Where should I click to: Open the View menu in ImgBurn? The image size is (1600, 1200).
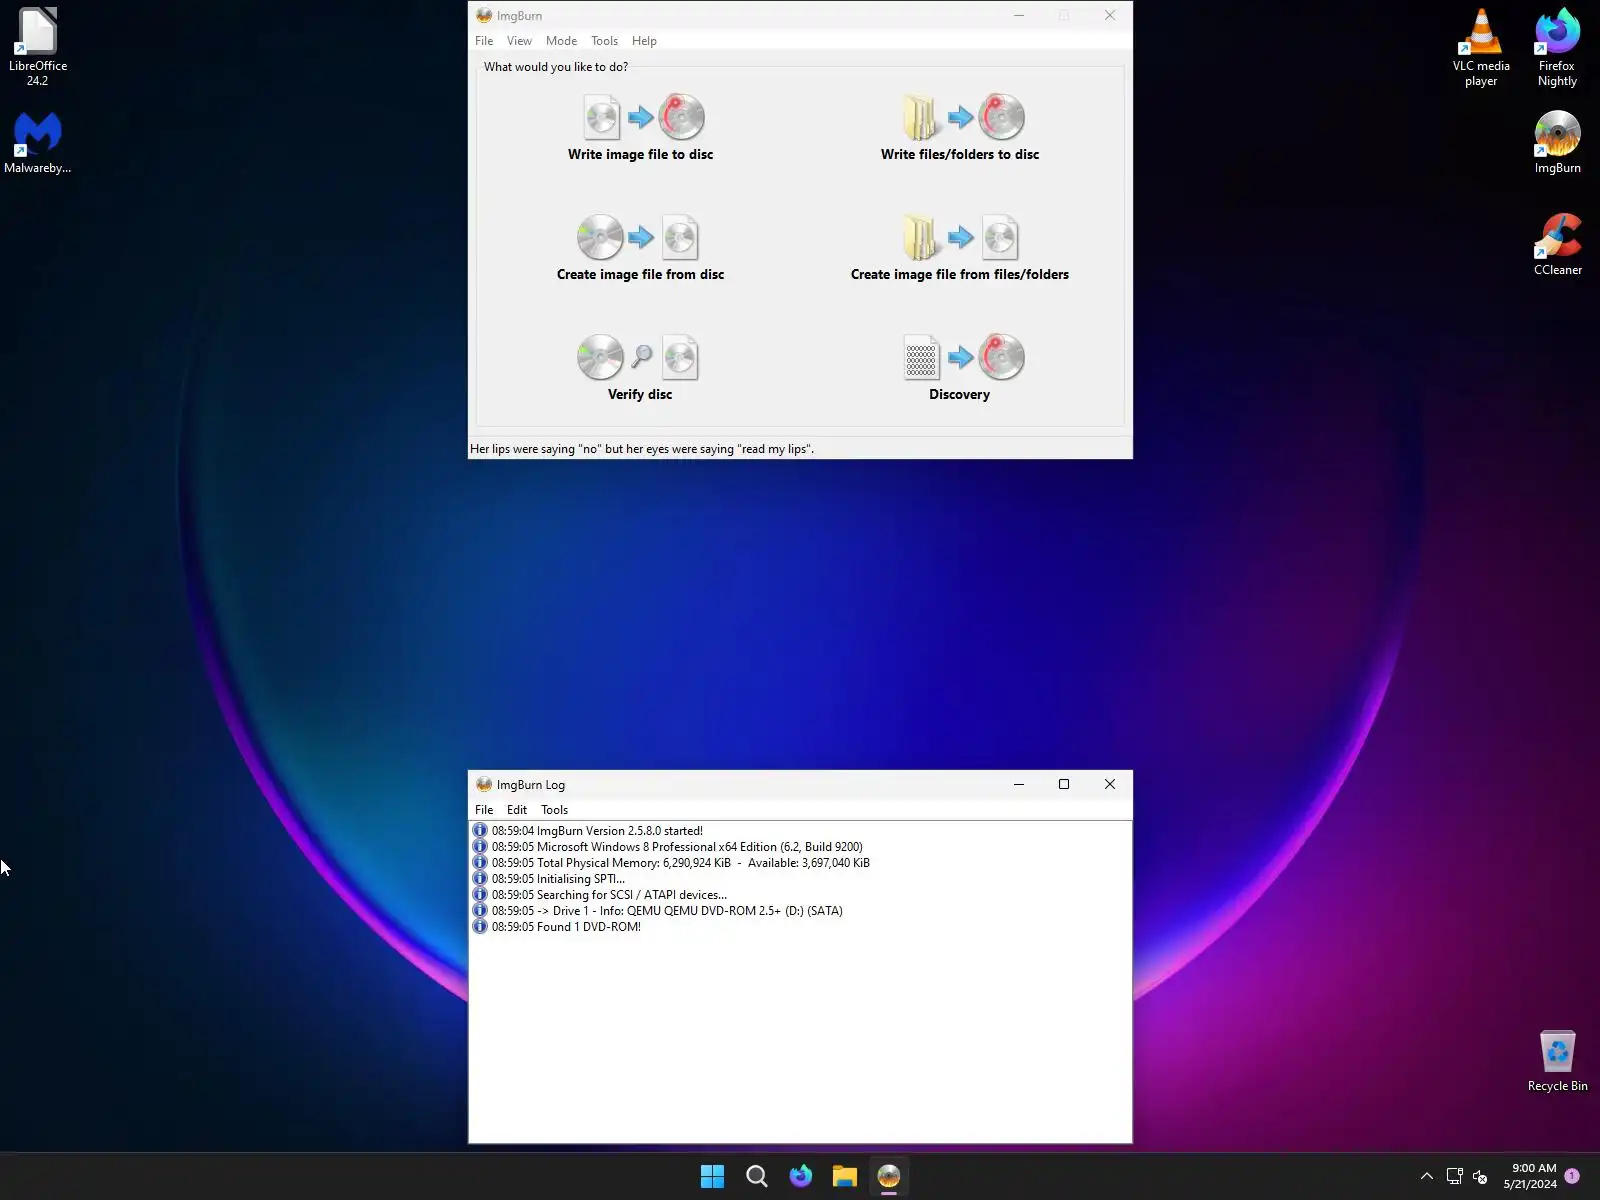click(x=519, y=41)
